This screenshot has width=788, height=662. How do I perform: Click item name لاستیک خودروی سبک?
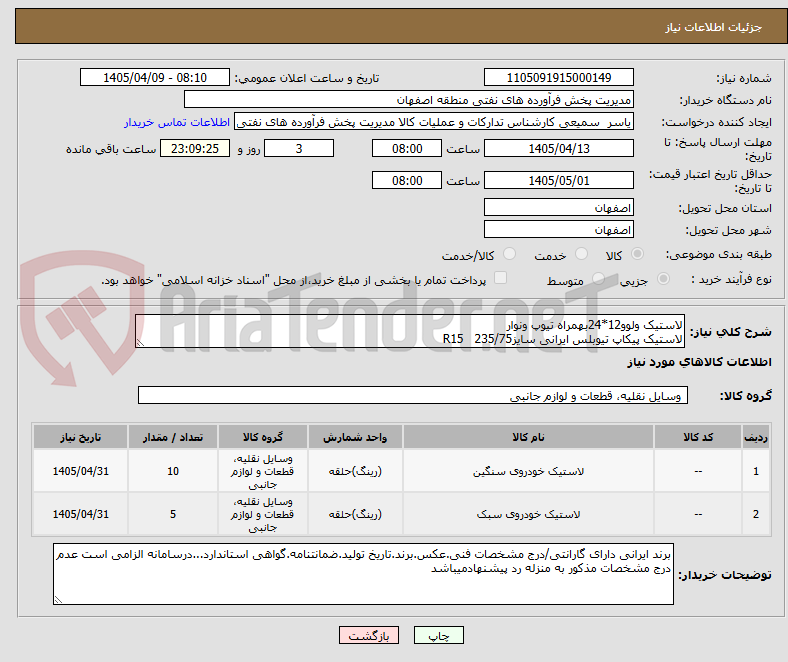(x=528, y=514)
